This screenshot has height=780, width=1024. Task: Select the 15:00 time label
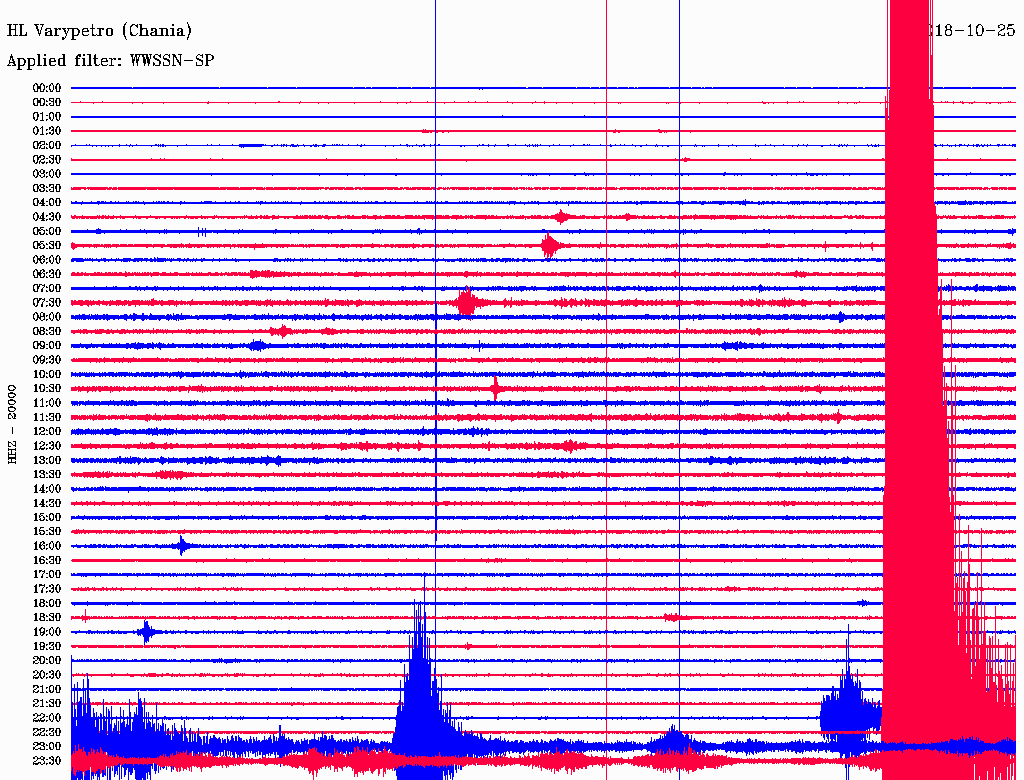(47, 517)
